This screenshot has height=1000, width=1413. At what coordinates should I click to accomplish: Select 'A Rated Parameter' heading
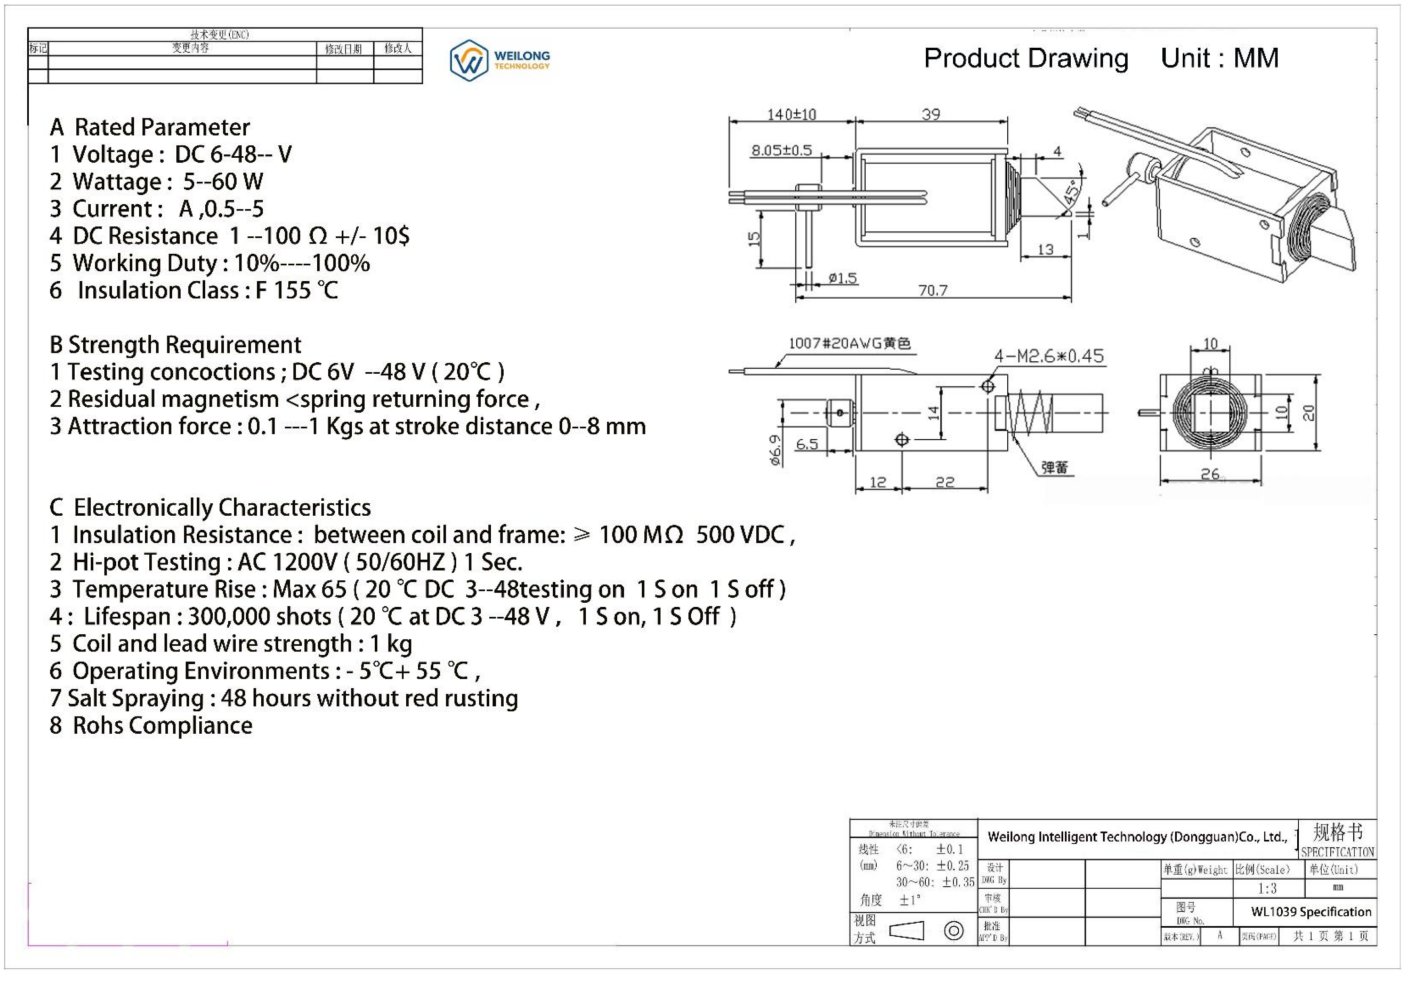pyautogui.click(x=150, y=127)
